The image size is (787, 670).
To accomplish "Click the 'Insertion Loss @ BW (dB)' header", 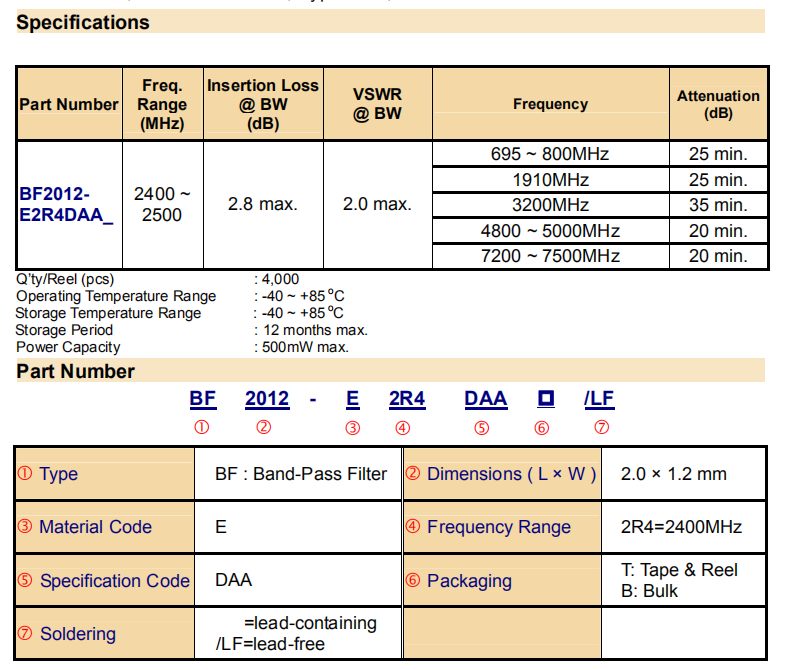I will (263, 104).
